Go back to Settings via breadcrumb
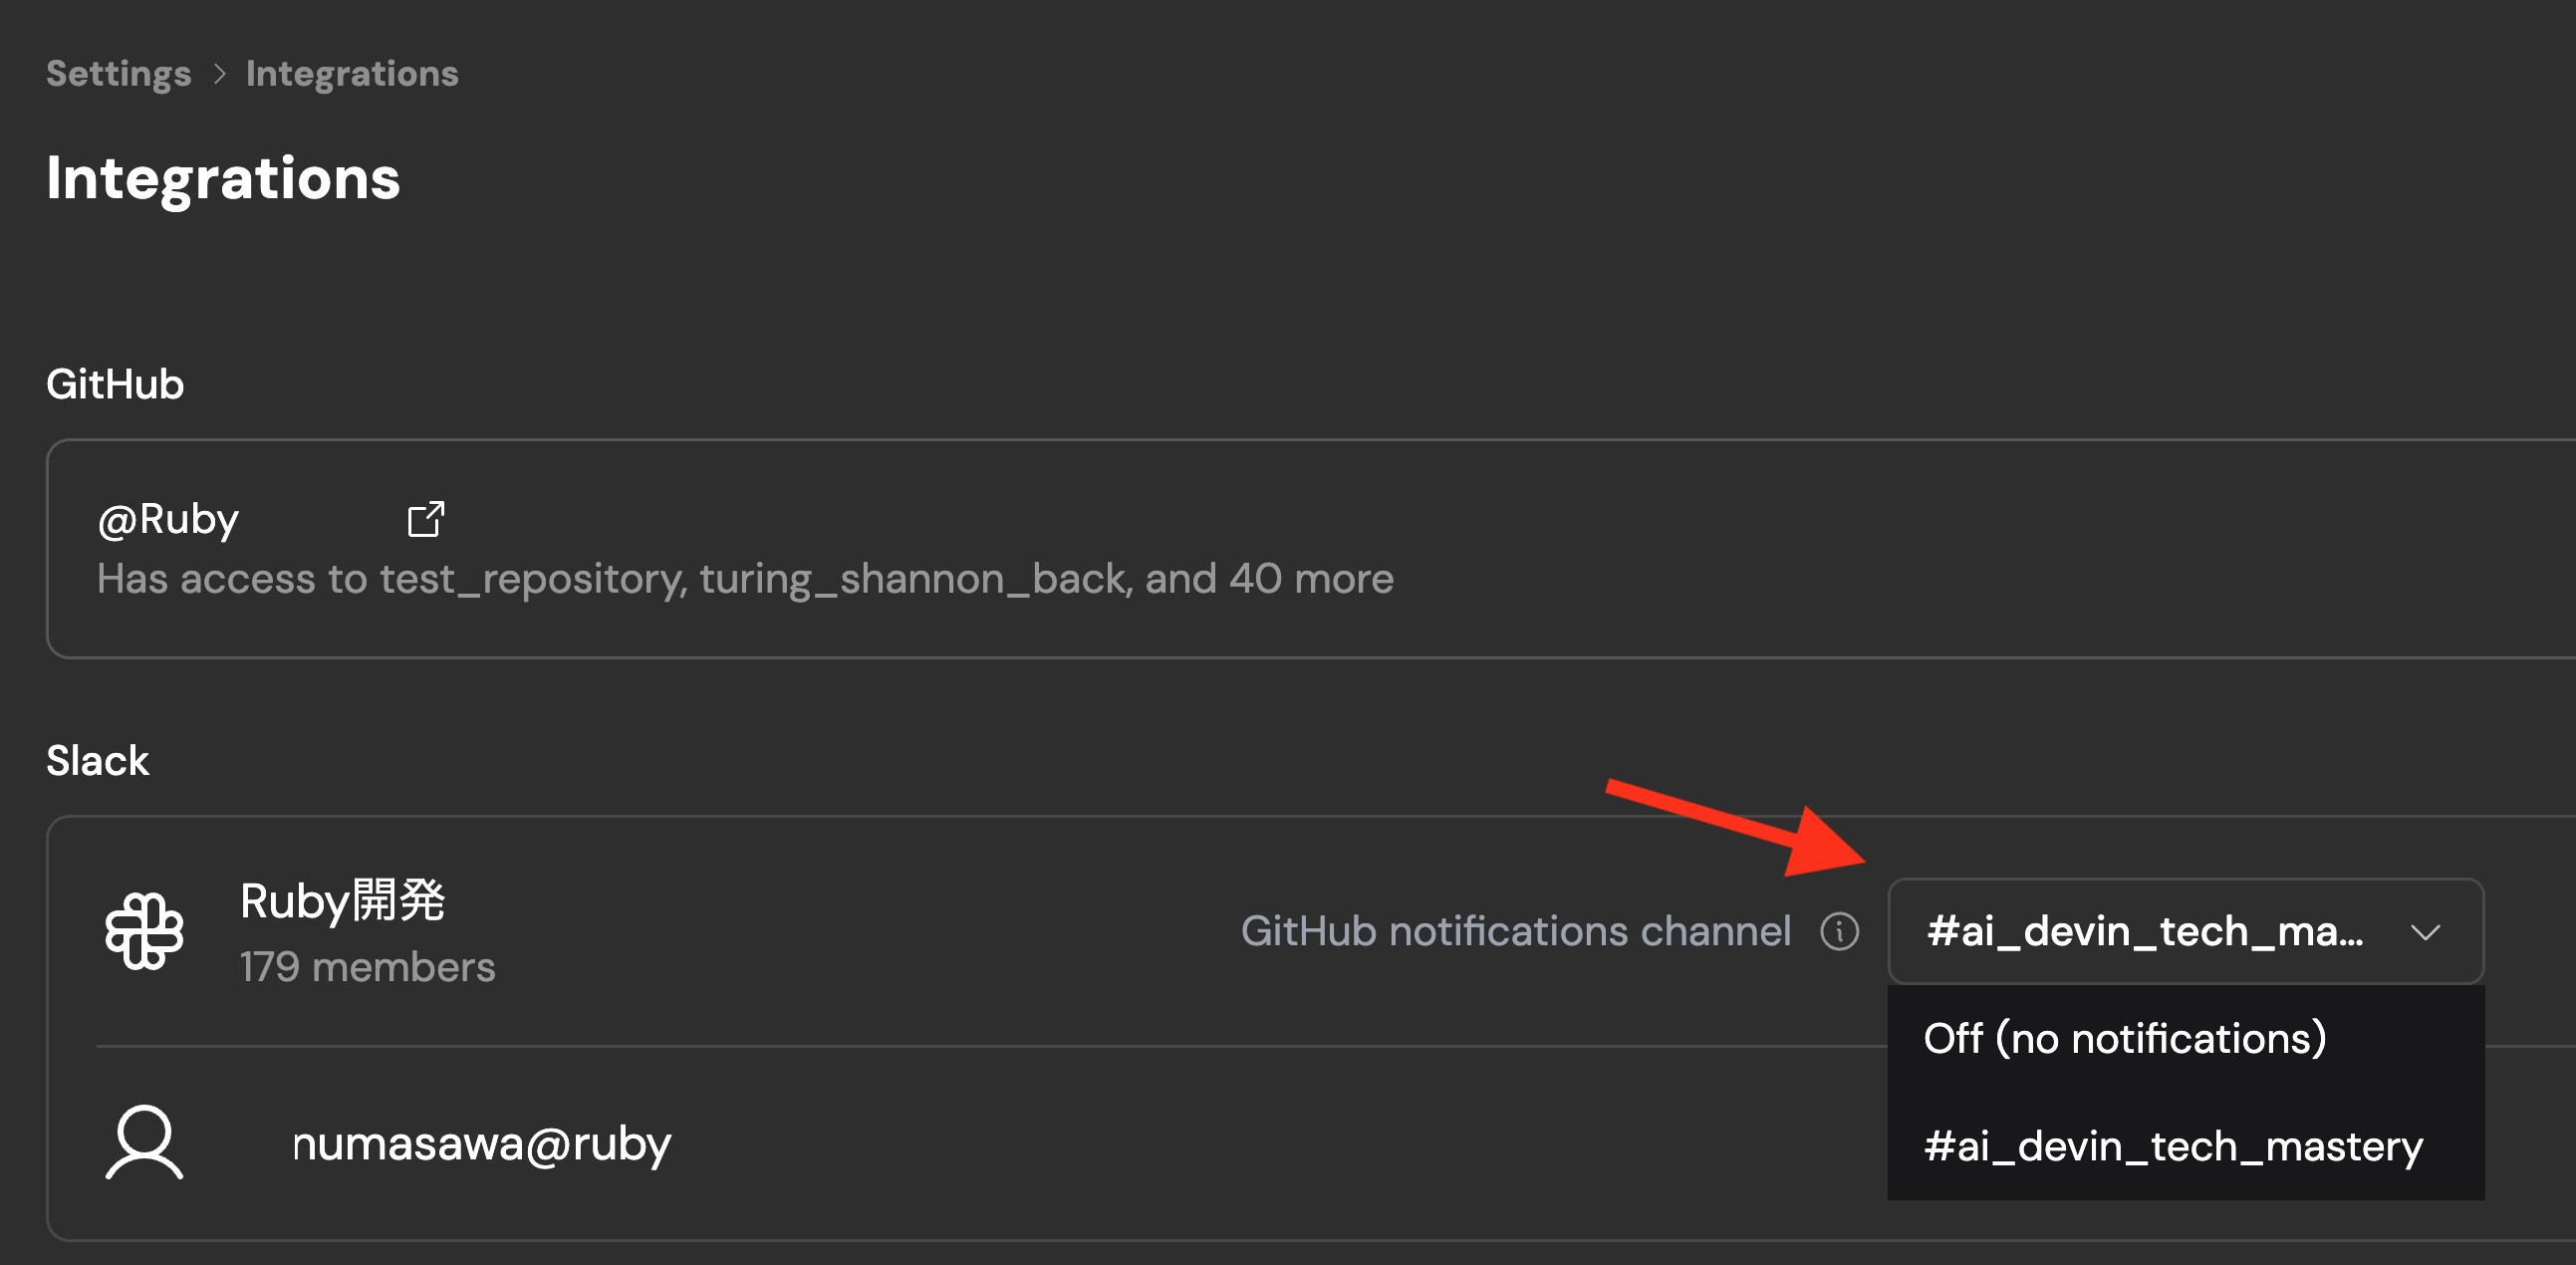 coord(118,74)
